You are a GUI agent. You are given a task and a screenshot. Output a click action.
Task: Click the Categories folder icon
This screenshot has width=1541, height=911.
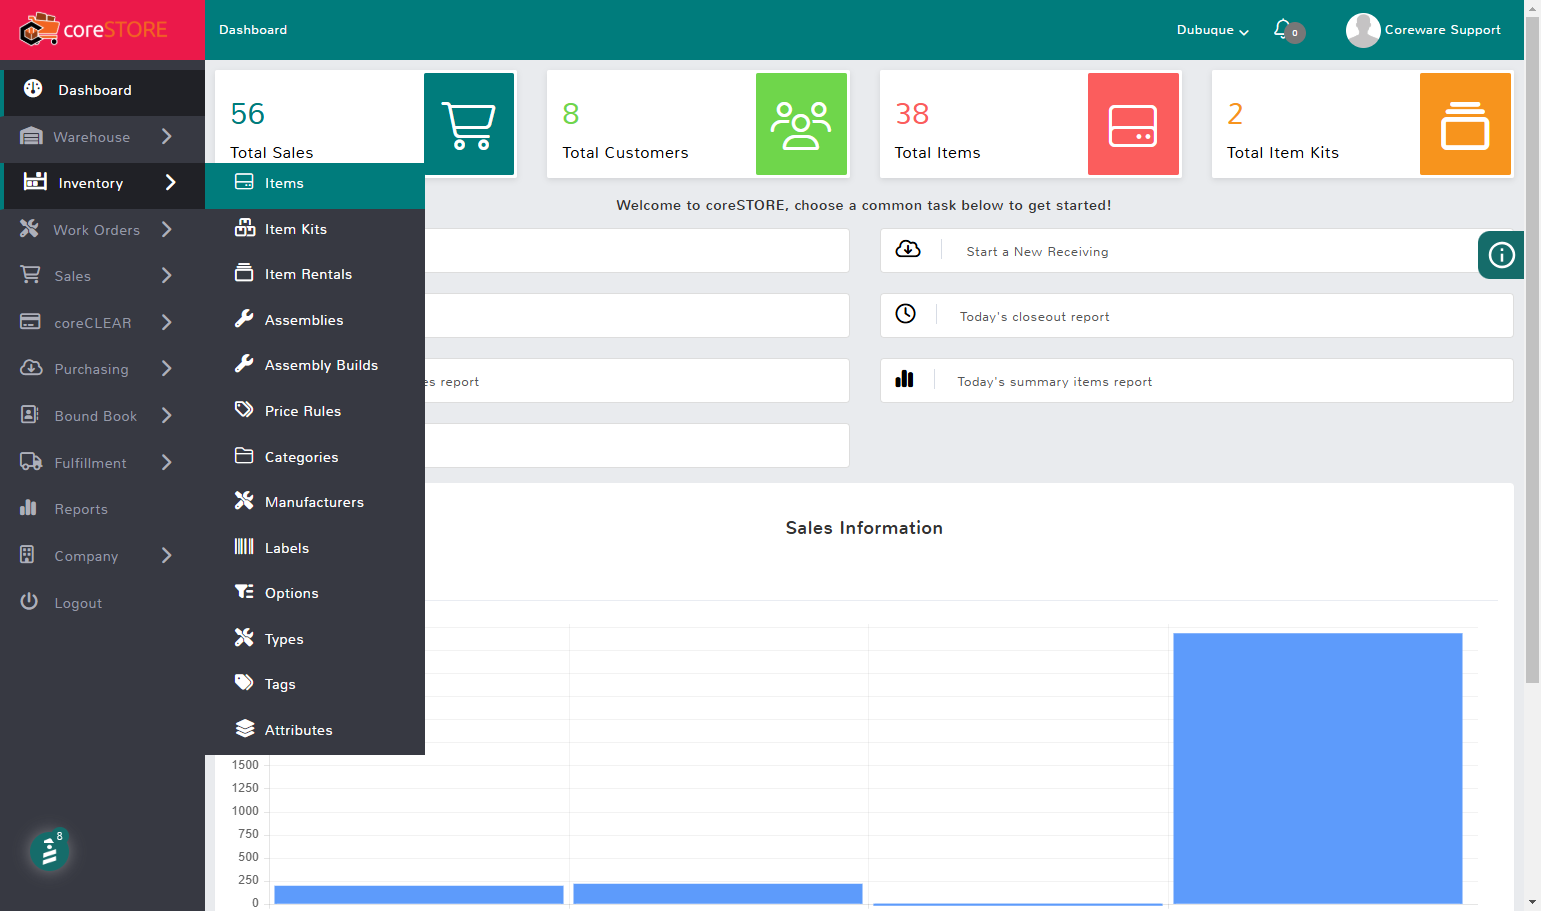click(244, 455)
